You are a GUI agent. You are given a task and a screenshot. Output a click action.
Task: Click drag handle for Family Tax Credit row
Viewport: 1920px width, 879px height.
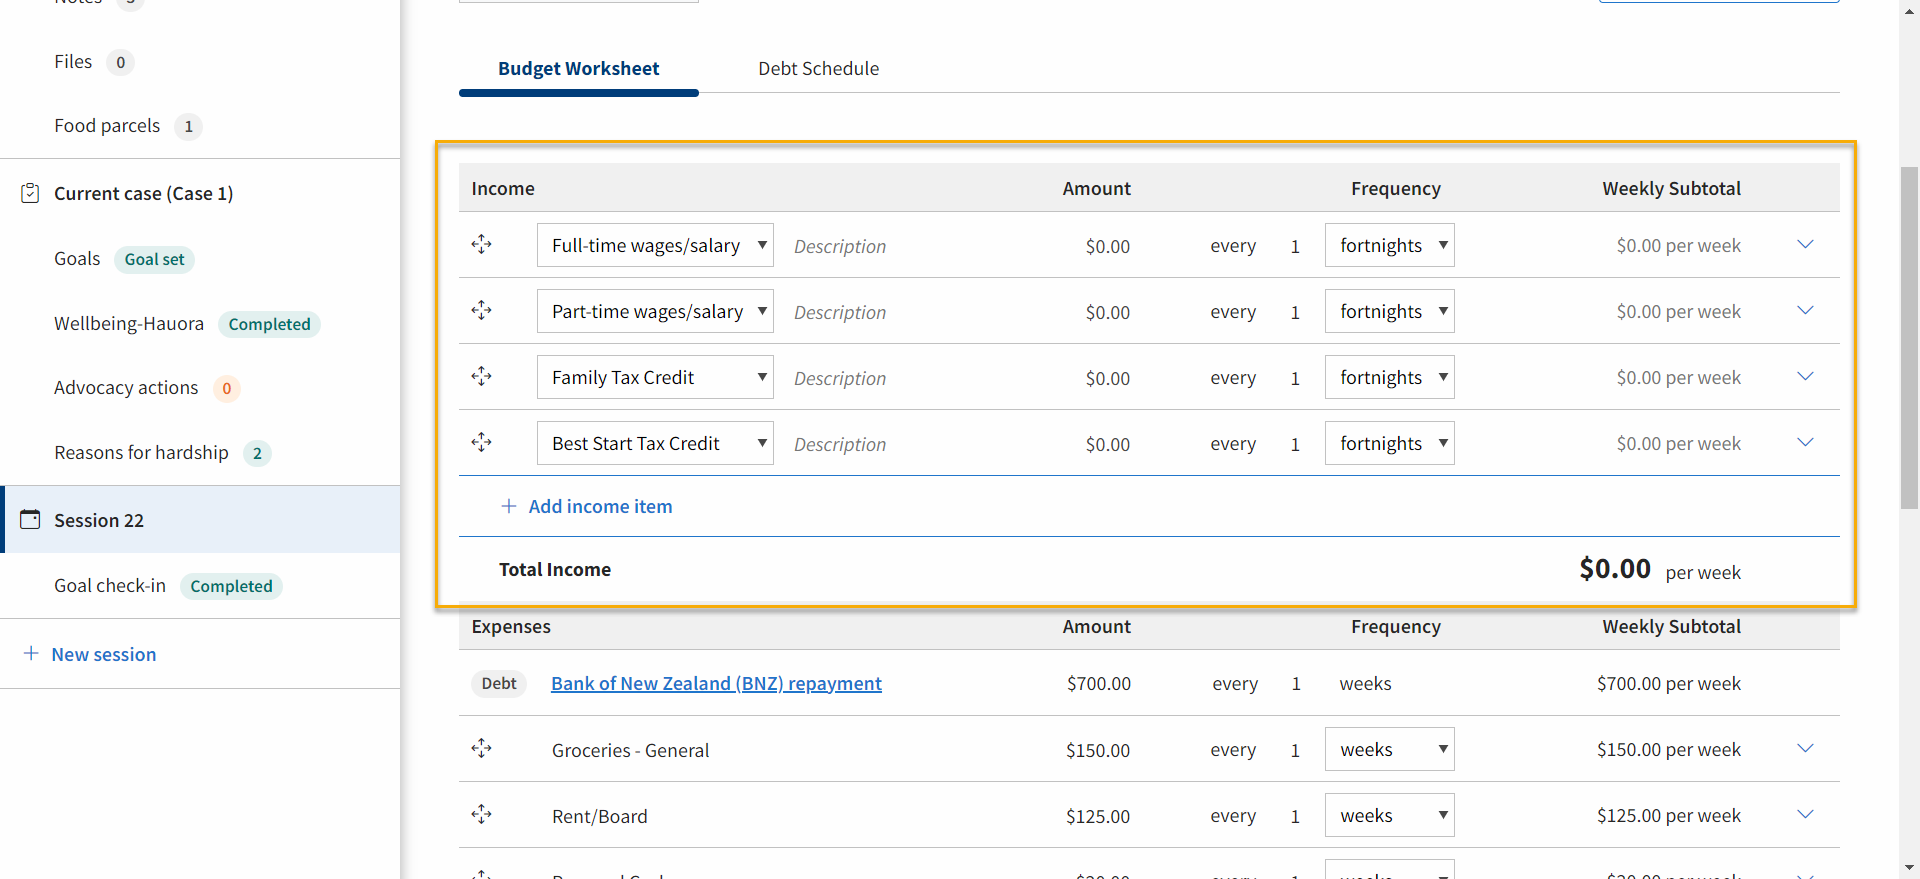tap(481, 376)
